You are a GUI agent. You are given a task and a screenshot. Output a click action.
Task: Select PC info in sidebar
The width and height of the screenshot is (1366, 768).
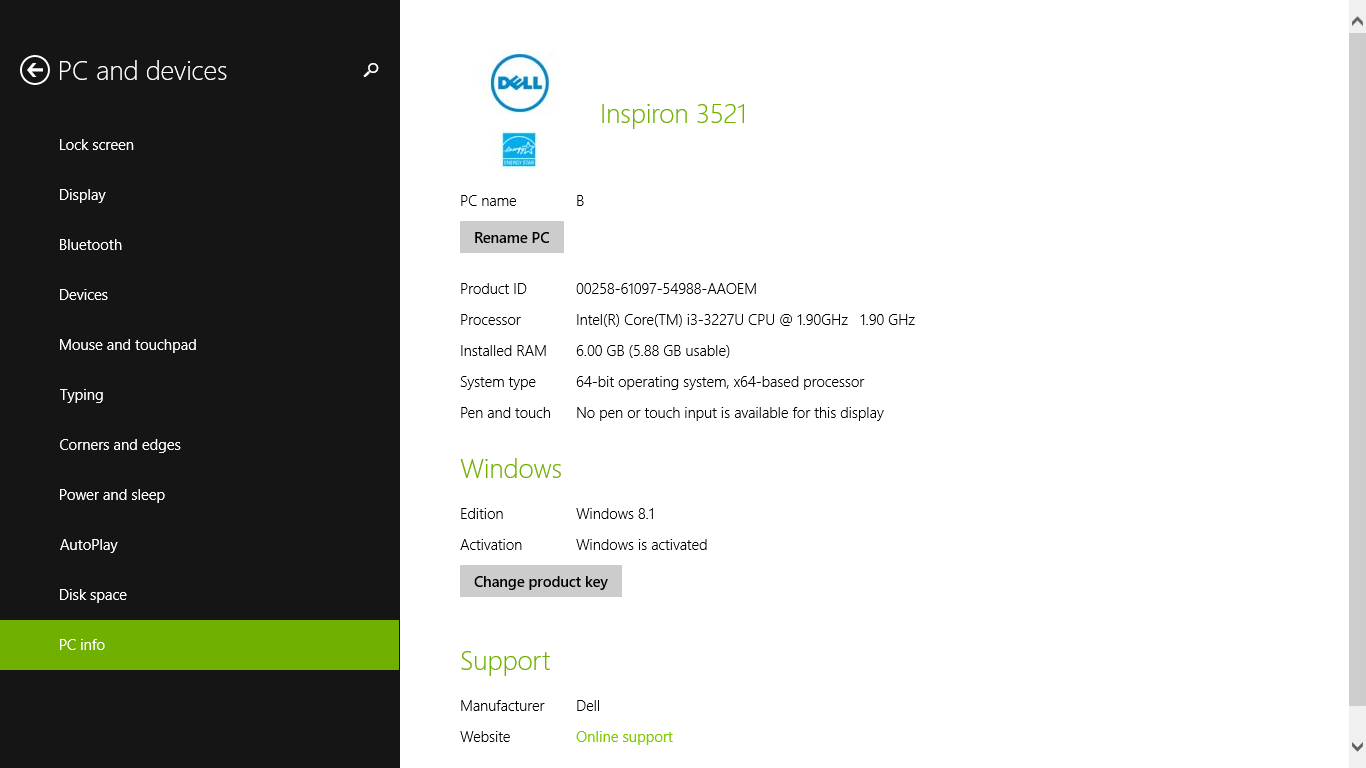pyautogui.click(x=200, y=645)
